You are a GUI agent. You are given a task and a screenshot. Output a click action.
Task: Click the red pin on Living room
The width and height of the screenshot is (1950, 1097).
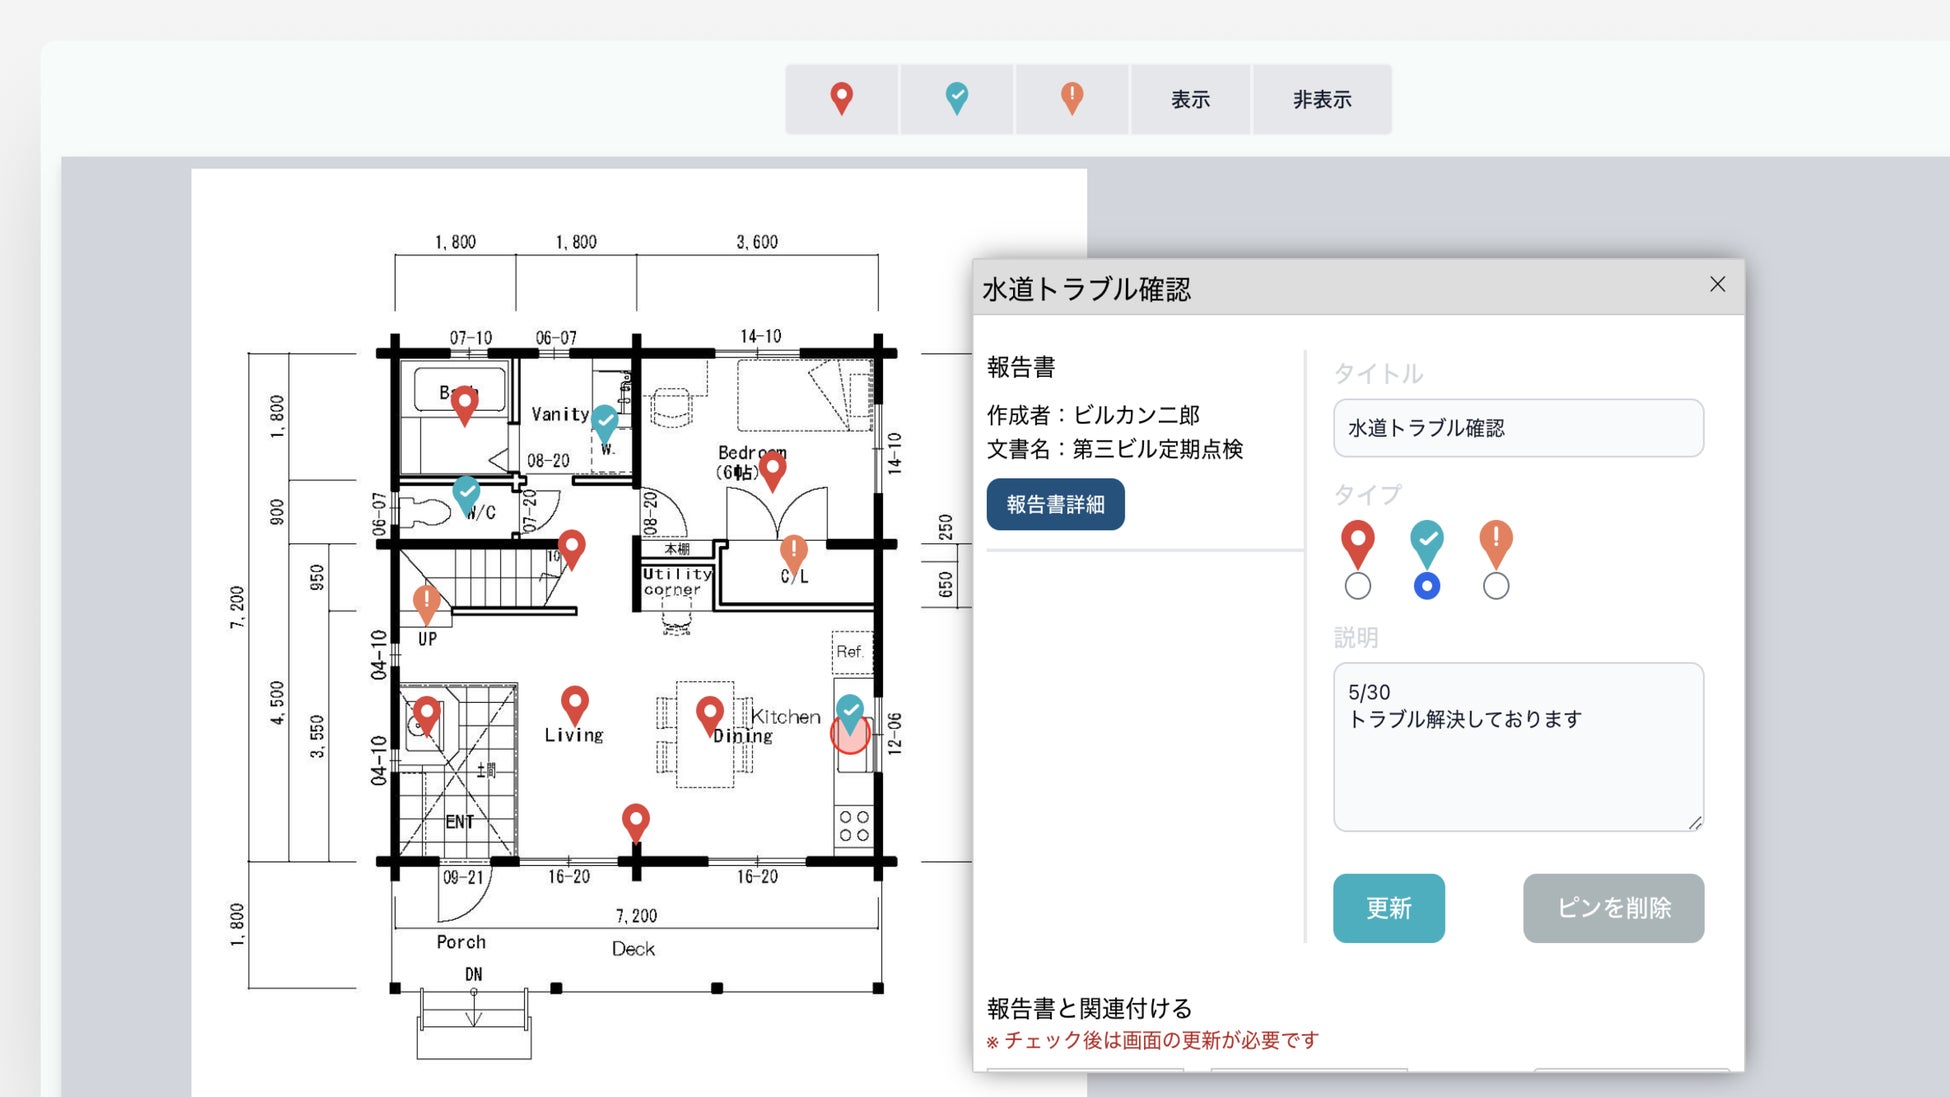coord(575,703)
